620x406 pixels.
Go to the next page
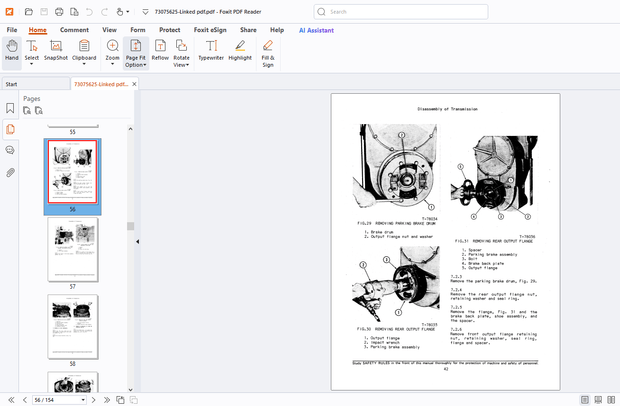(x=93, y=400)
